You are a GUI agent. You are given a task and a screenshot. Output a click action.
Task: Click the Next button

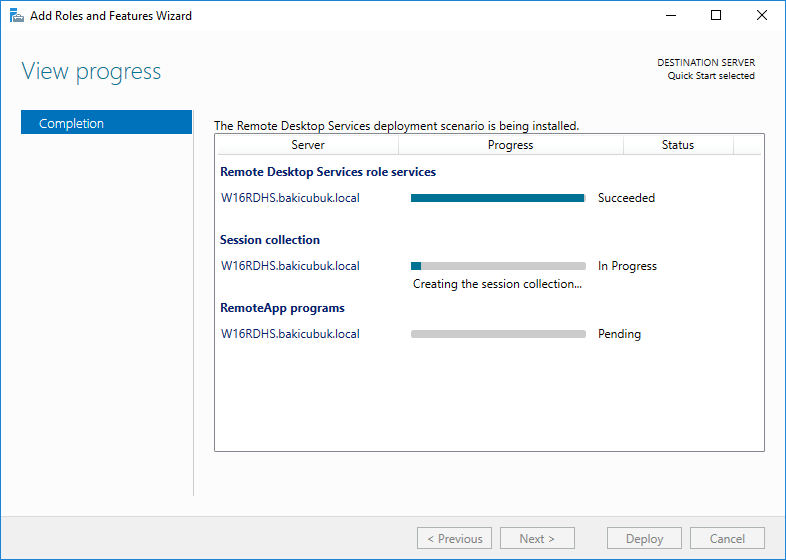(x=537, y=538)
